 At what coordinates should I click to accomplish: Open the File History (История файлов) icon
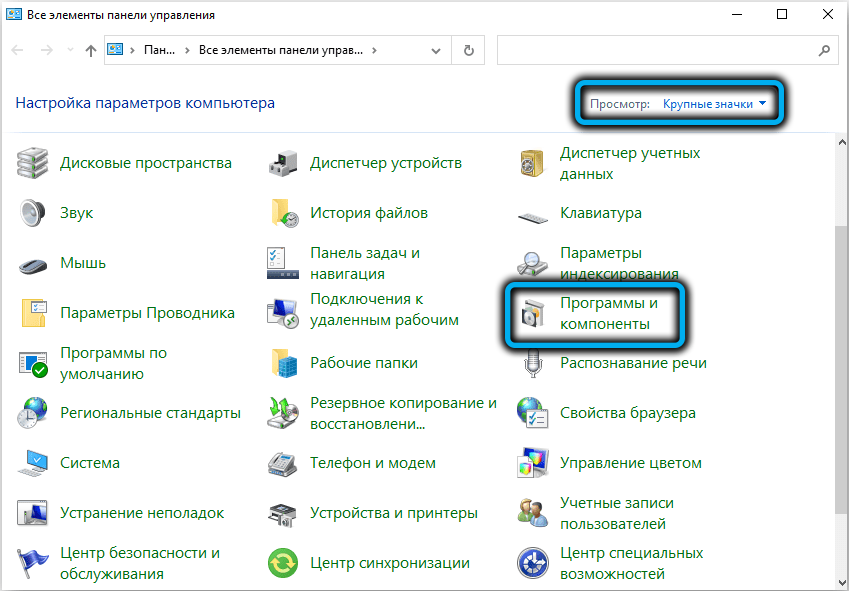(284, 213)
